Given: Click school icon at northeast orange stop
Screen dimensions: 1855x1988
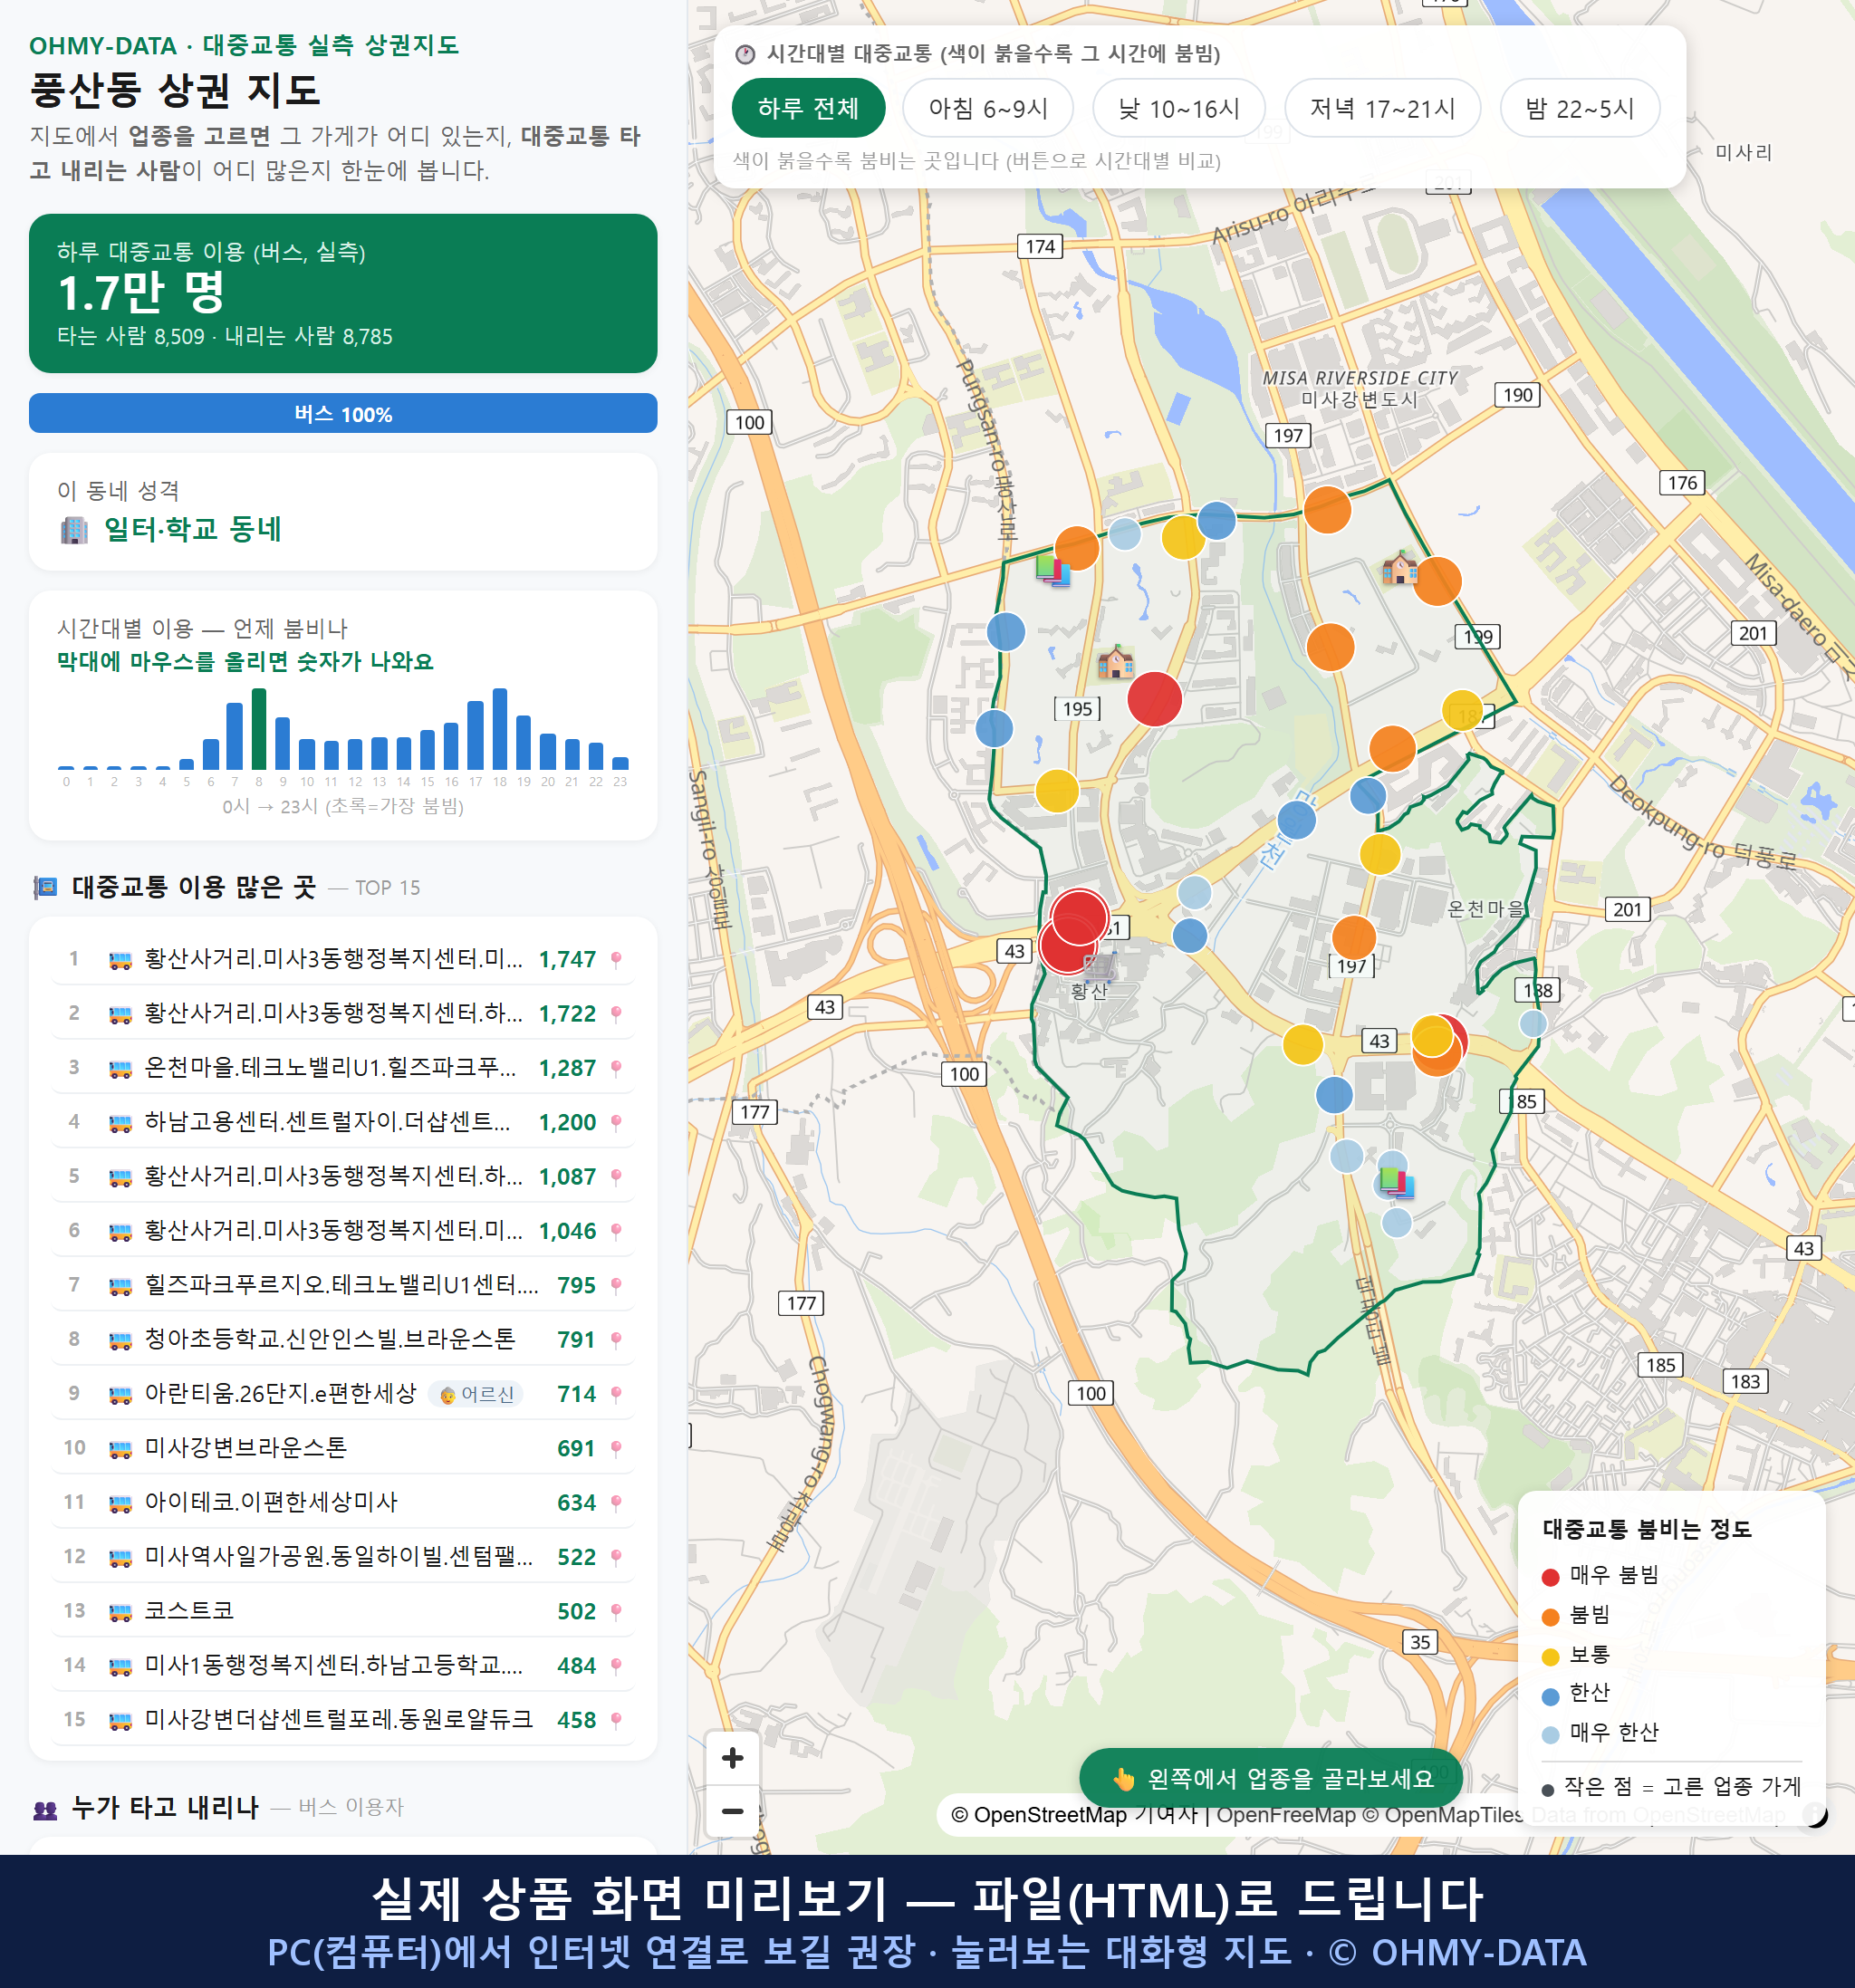Looking at the screenshot, I should pos(1400,567).
